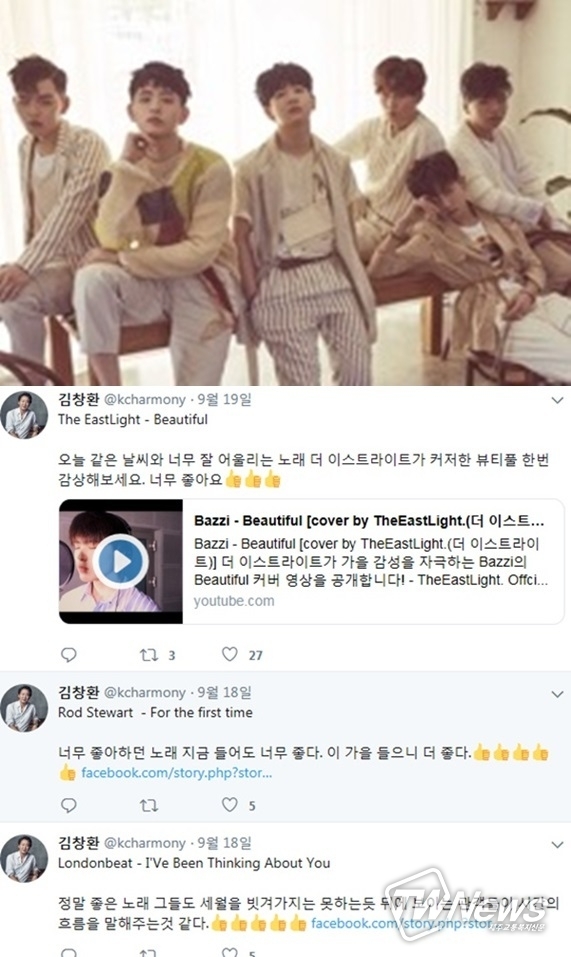This screenshot has height=957, width=571.
Task: Reply to The EastLight Beautiful tweet
Action: pyautogui.click(x=69, y=655)
